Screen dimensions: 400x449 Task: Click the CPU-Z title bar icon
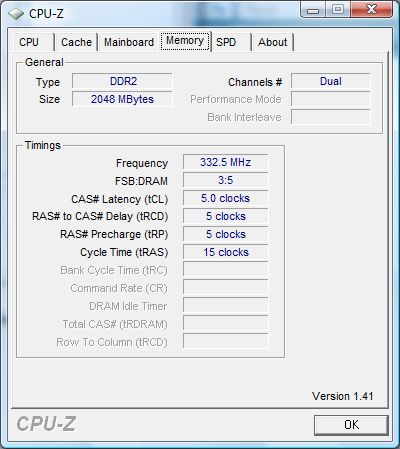point(16,14)
